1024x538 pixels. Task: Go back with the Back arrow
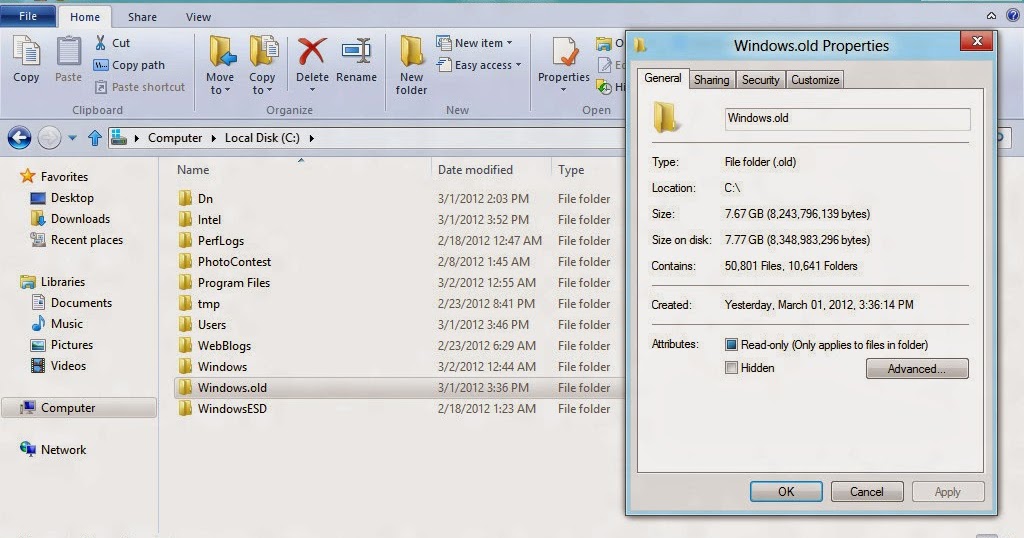pos(20,138)
